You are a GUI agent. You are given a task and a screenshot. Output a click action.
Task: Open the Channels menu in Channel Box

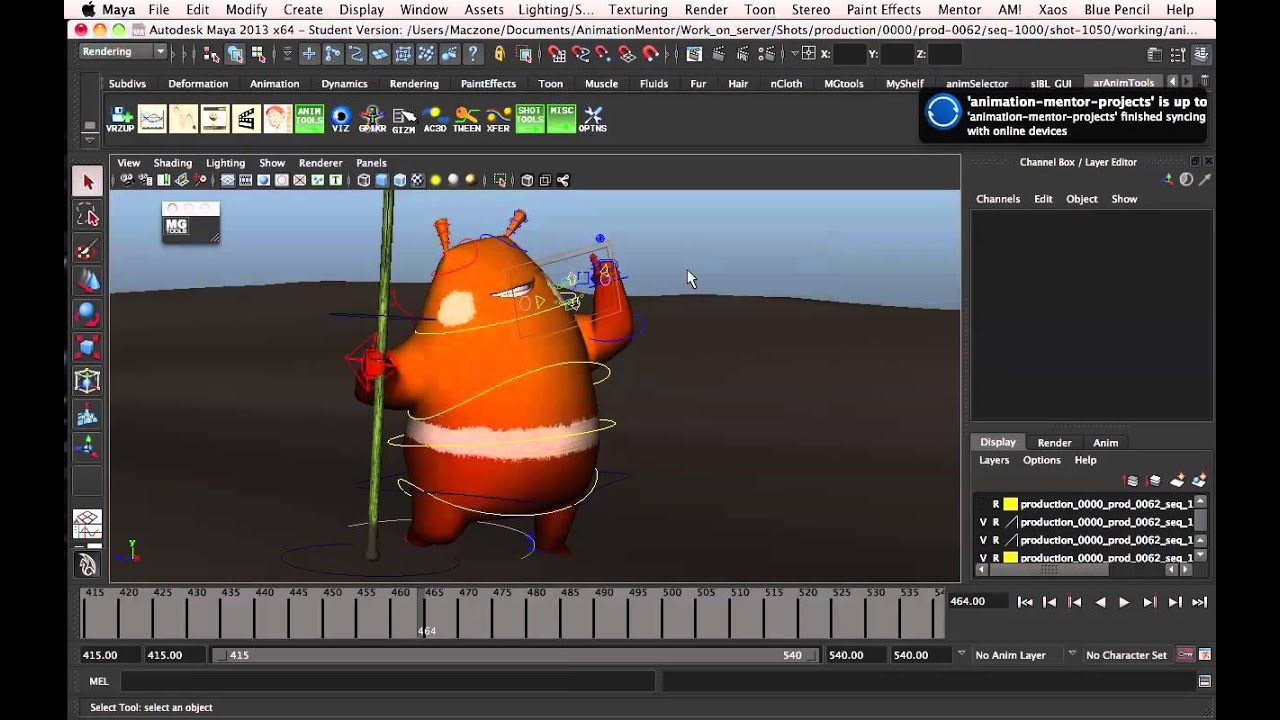(x=998, y=199)
